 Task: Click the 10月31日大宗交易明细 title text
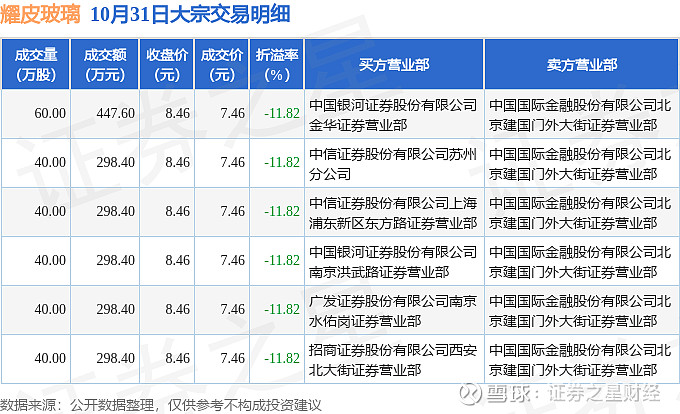190,14
